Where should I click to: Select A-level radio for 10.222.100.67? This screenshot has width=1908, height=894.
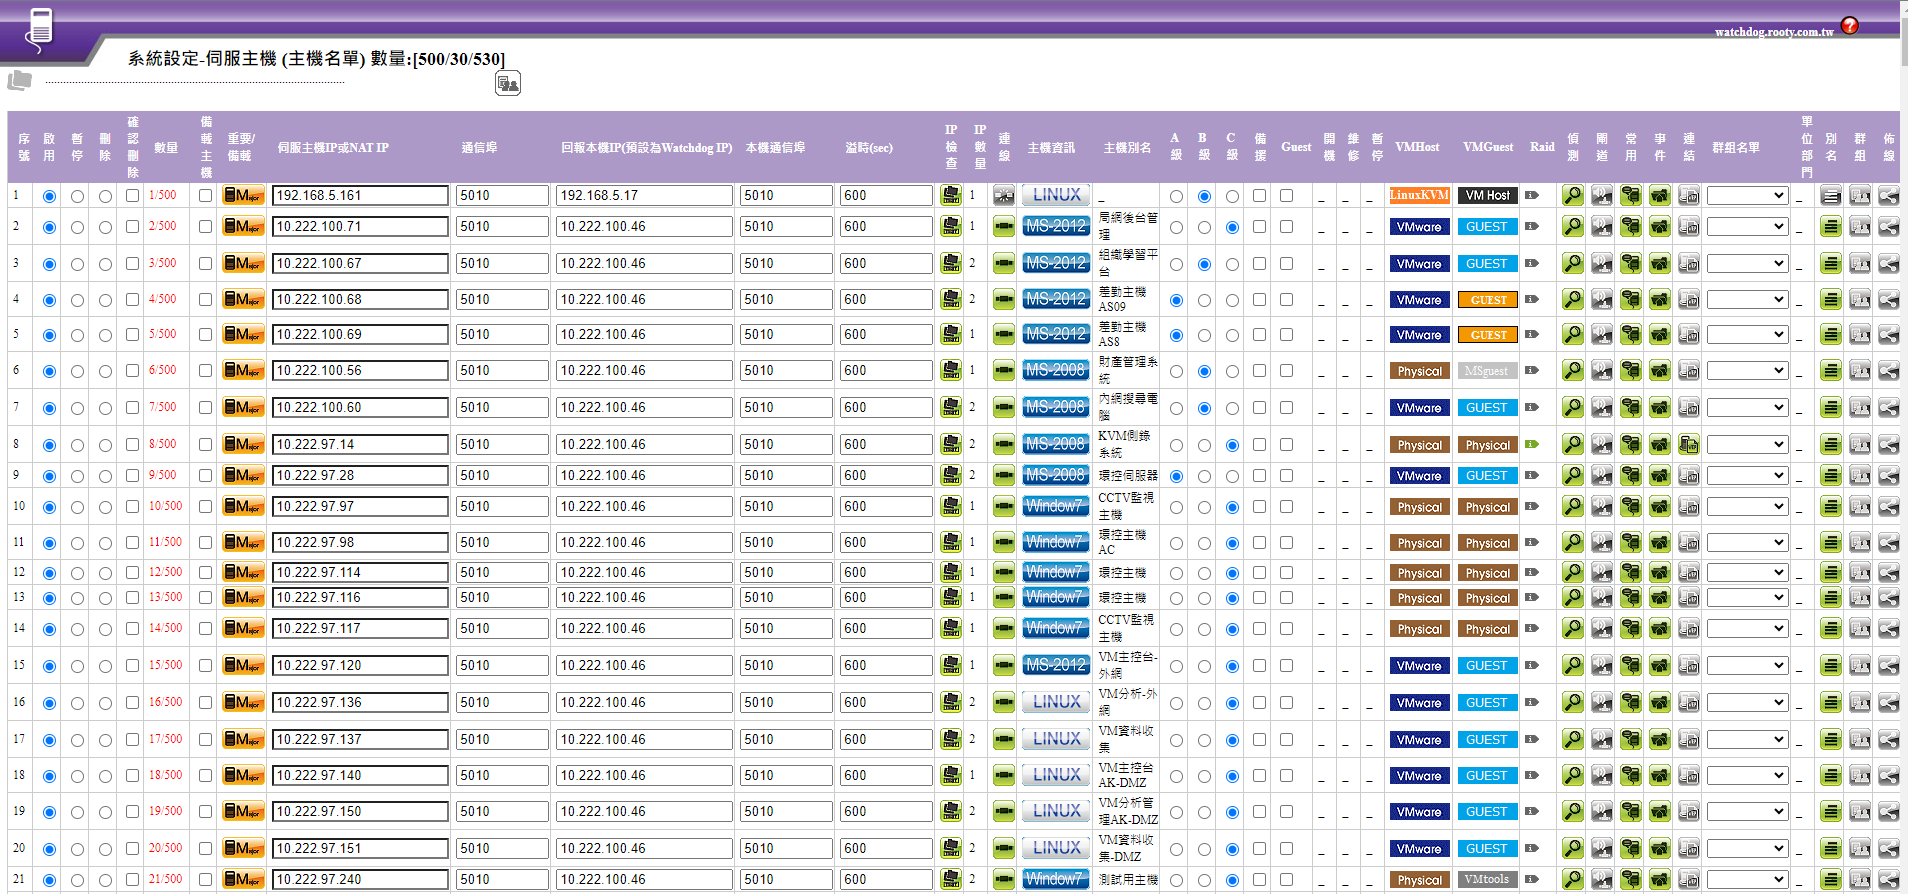[1176, 265]
